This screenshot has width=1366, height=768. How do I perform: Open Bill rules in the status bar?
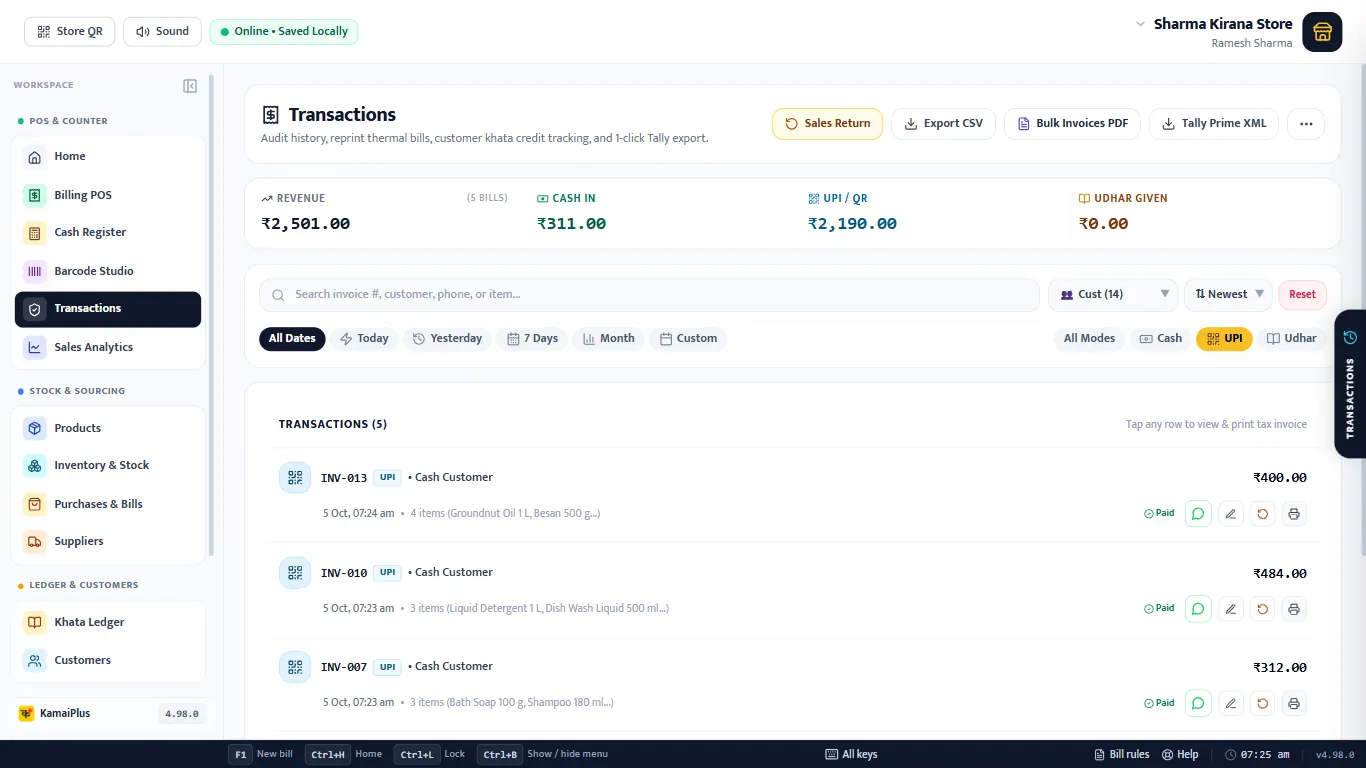point(1122,755)
